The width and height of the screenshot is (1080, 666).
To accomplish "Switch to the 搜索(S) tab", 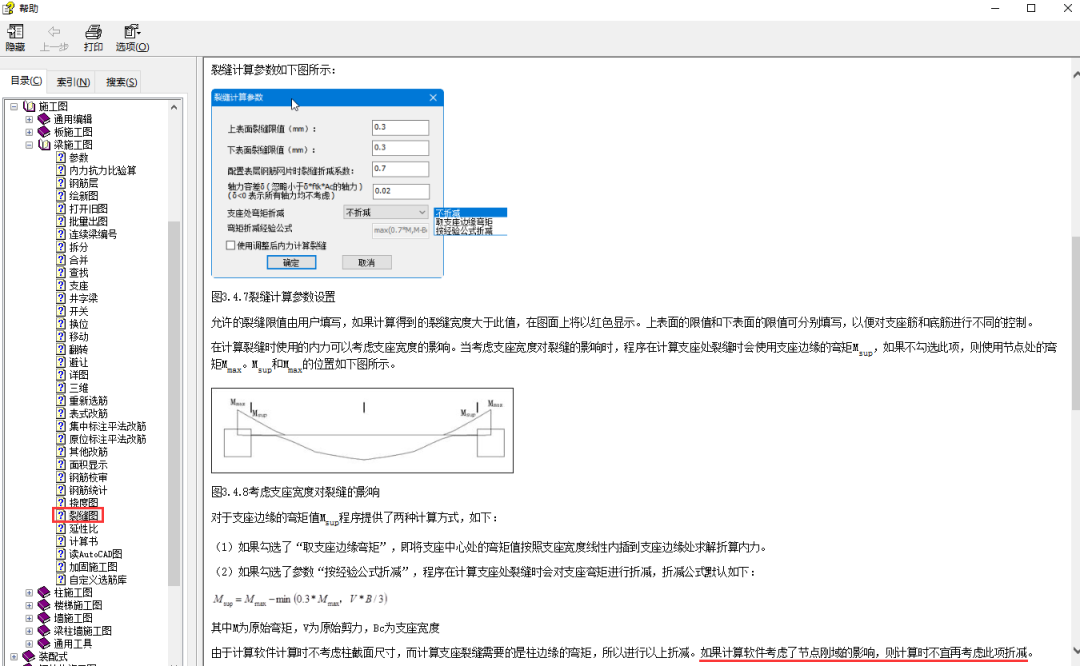I will coord(120,81).
